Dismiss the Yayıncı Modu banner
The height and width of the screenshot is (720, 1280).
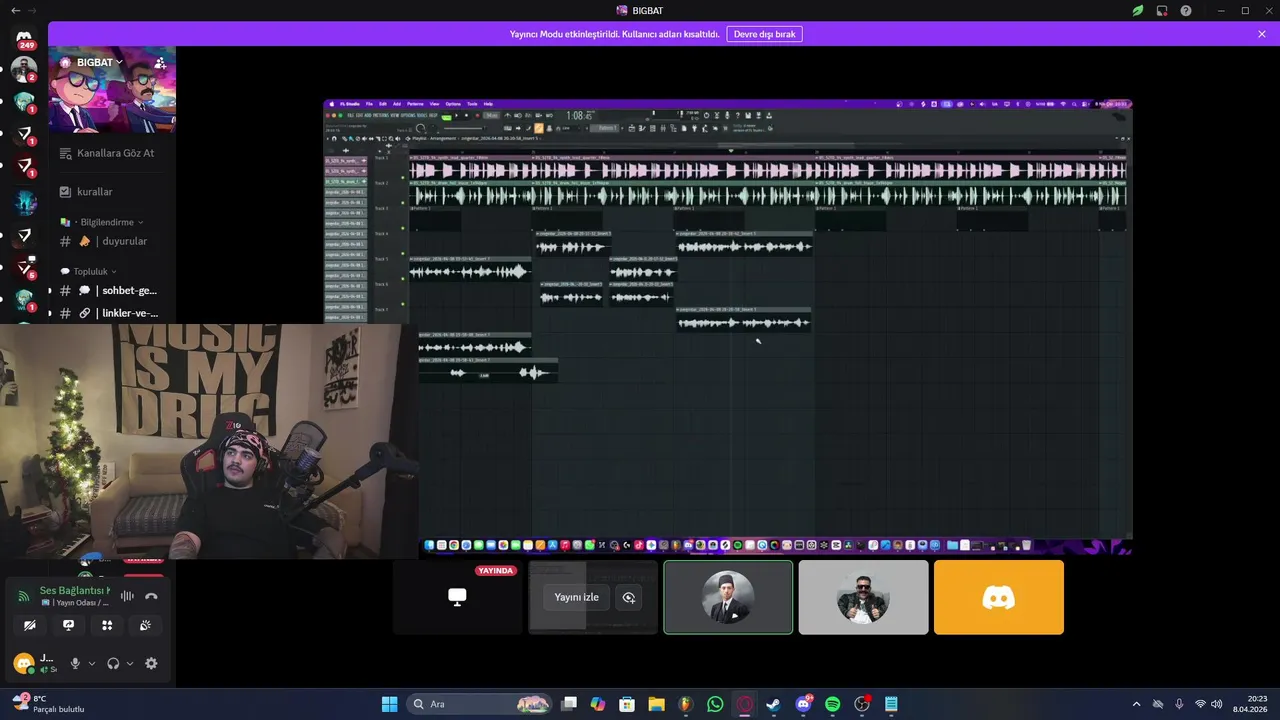[1262, 34]
